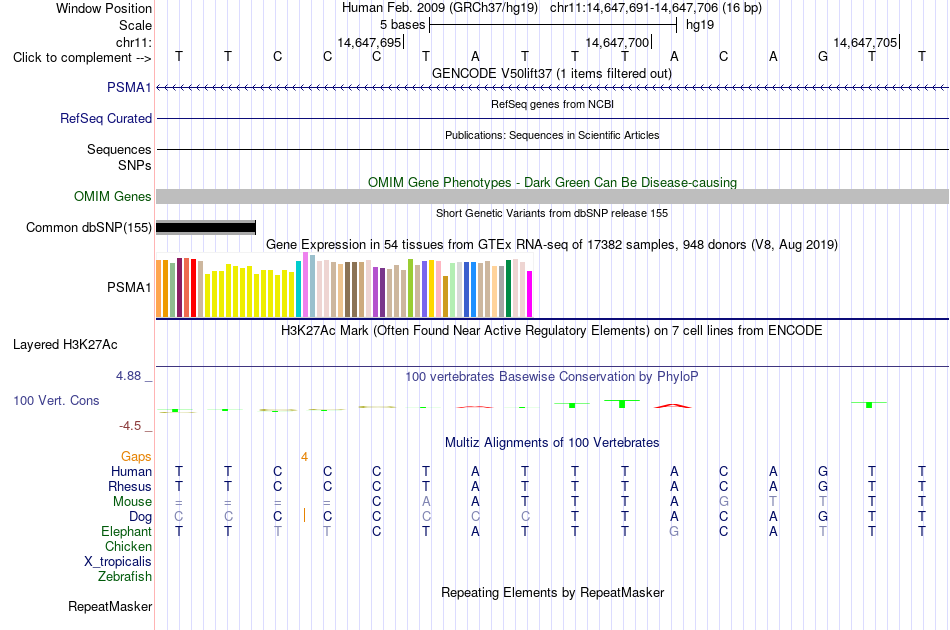Screen dimensions: 950x630
Task: Open the RefSeq Curated track label
Action: point(105,118)
